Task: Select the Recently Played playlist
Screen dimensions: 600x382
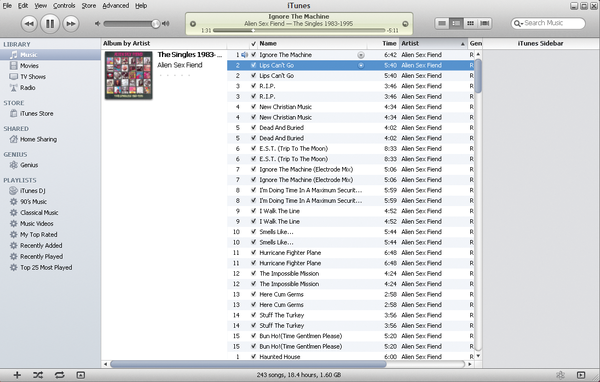Action: [41, 256]
